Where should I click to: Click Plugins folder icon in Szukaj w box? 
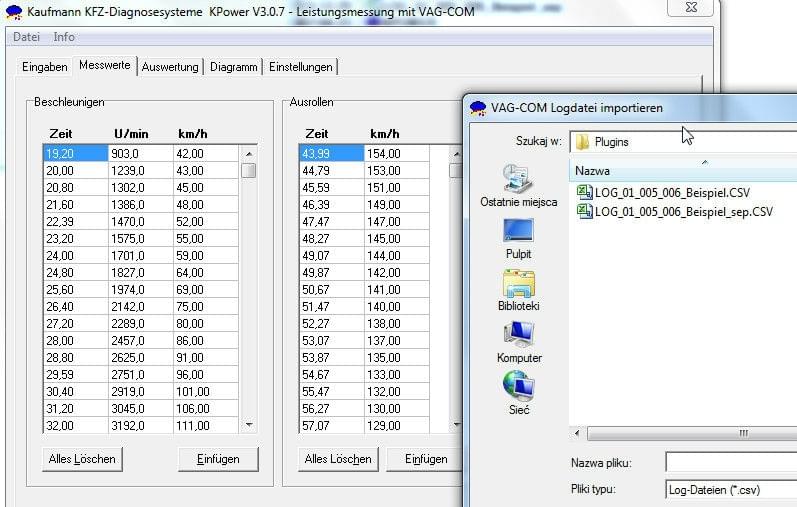coord(583,142)
